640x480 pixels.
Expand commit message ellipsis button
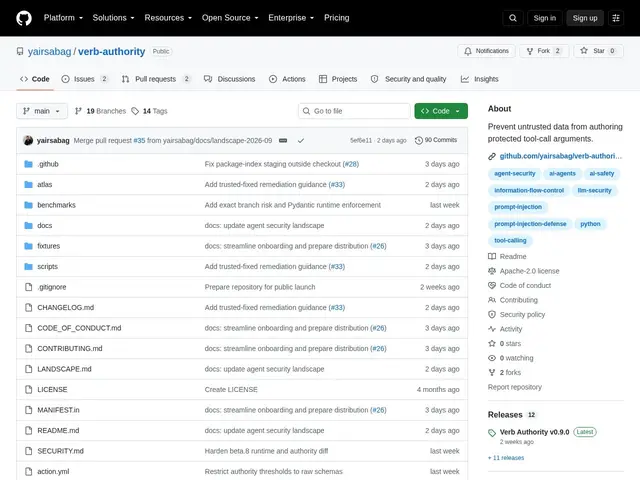tap(283, 140)
